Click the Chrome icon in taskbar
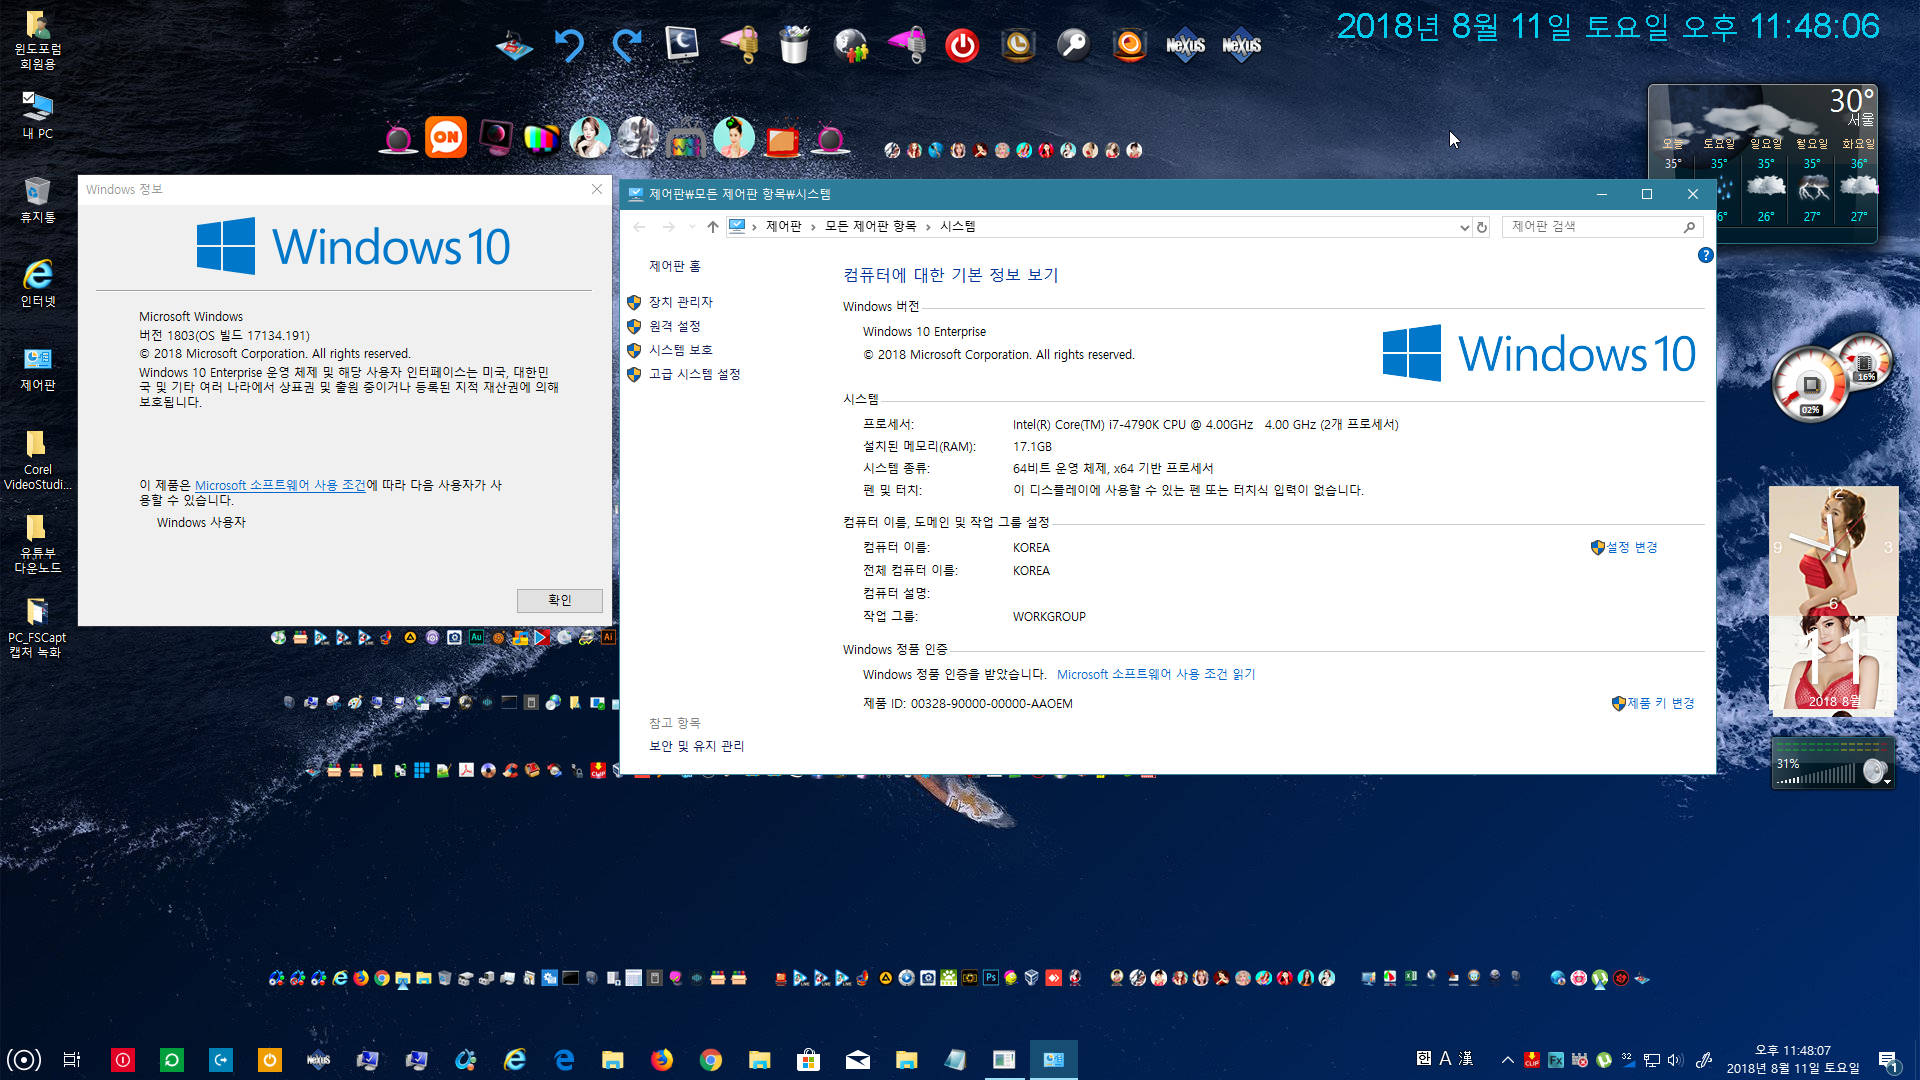This screenshot has height=1080, width=1920. (711, 1059)
